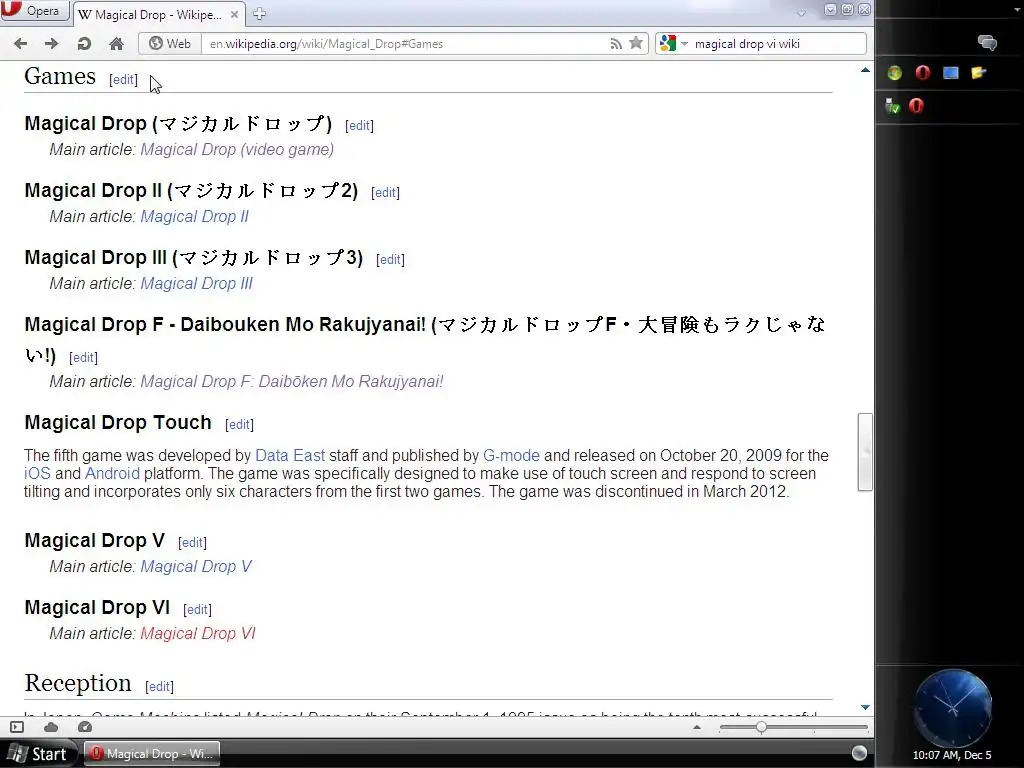Open Magical Drop F: Daibōken Mo Rakujyanai! article

[x=292, y=381]
